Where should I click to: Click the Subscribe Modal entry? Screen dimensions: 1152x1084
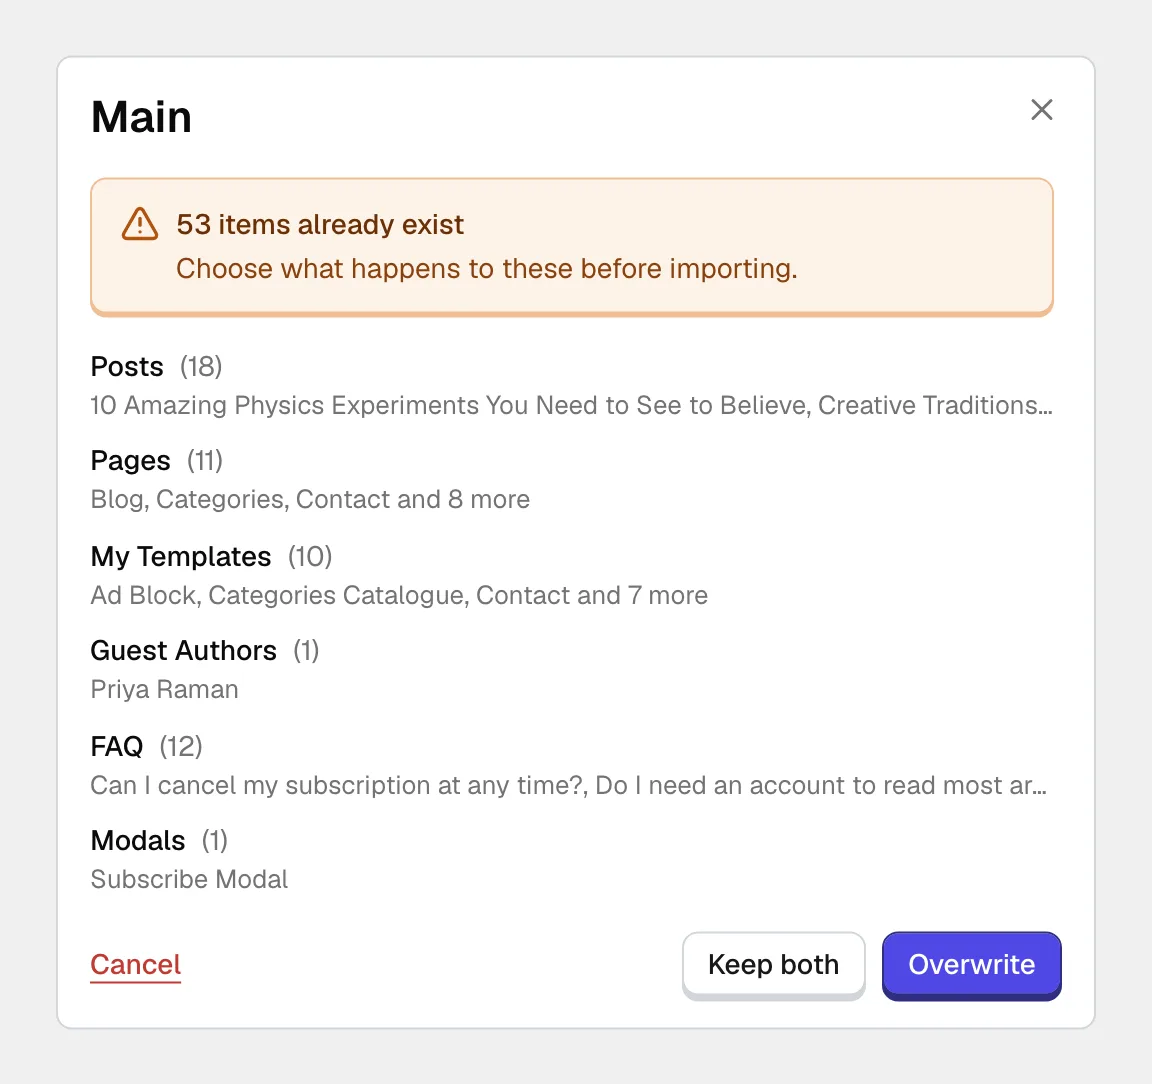[x=190, y=879]
